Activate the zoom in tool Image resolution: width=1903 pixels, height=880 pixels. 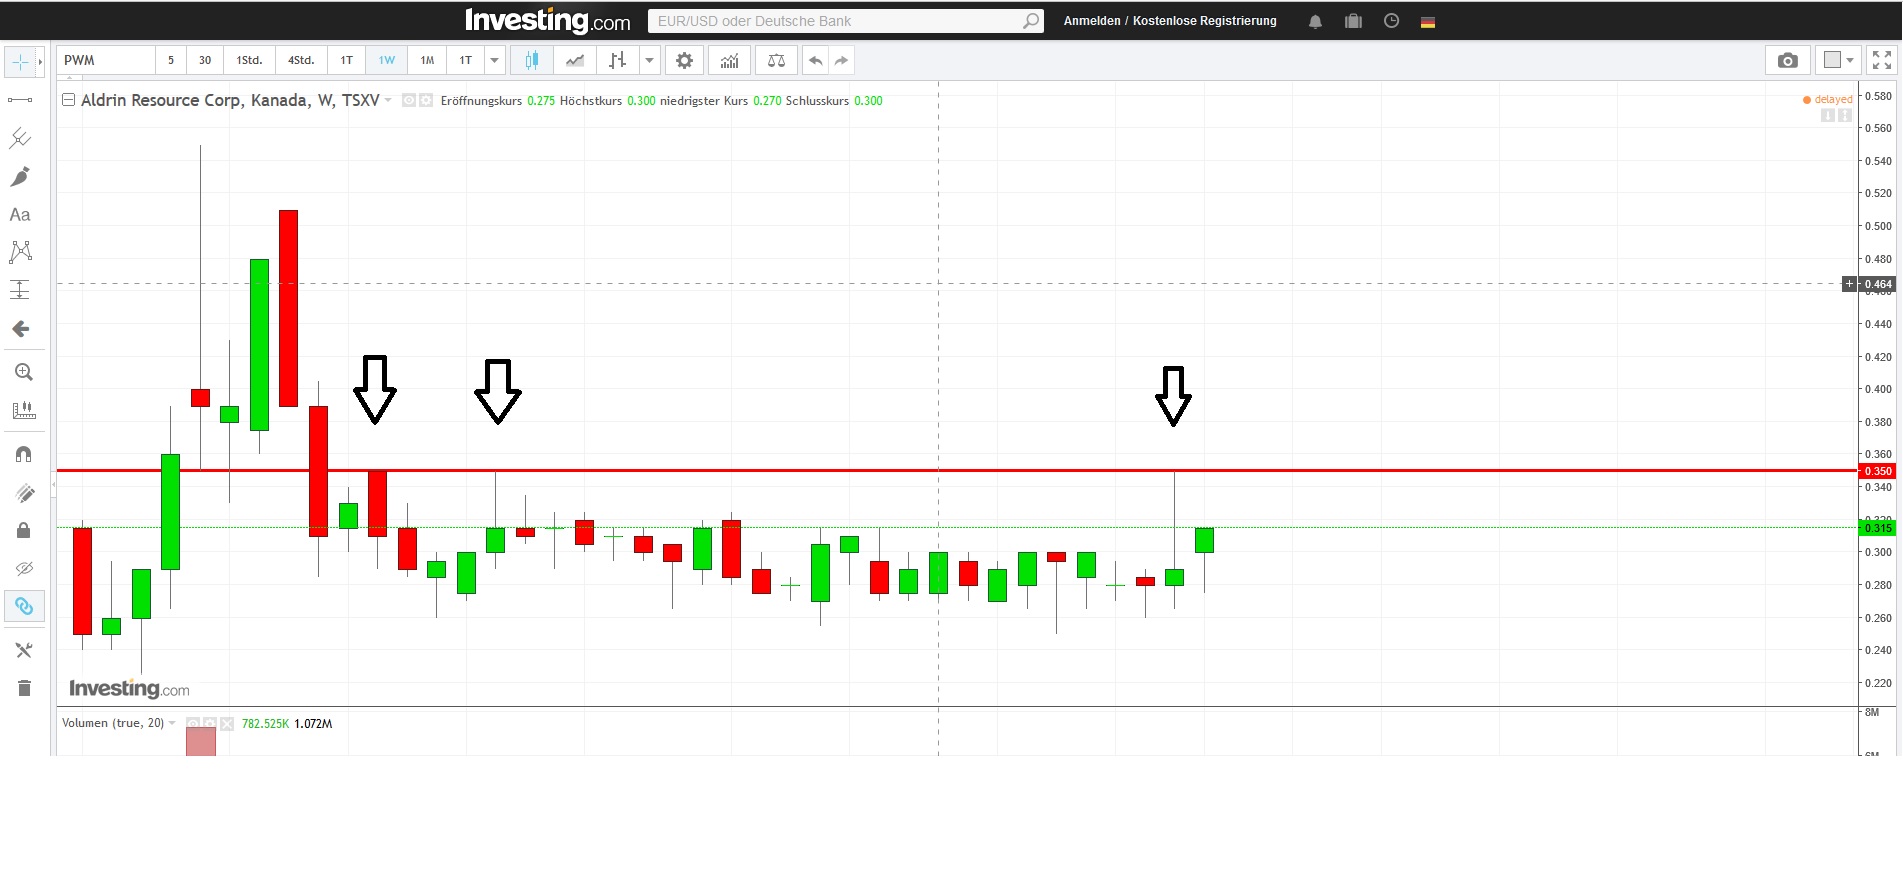pos(24,372)
